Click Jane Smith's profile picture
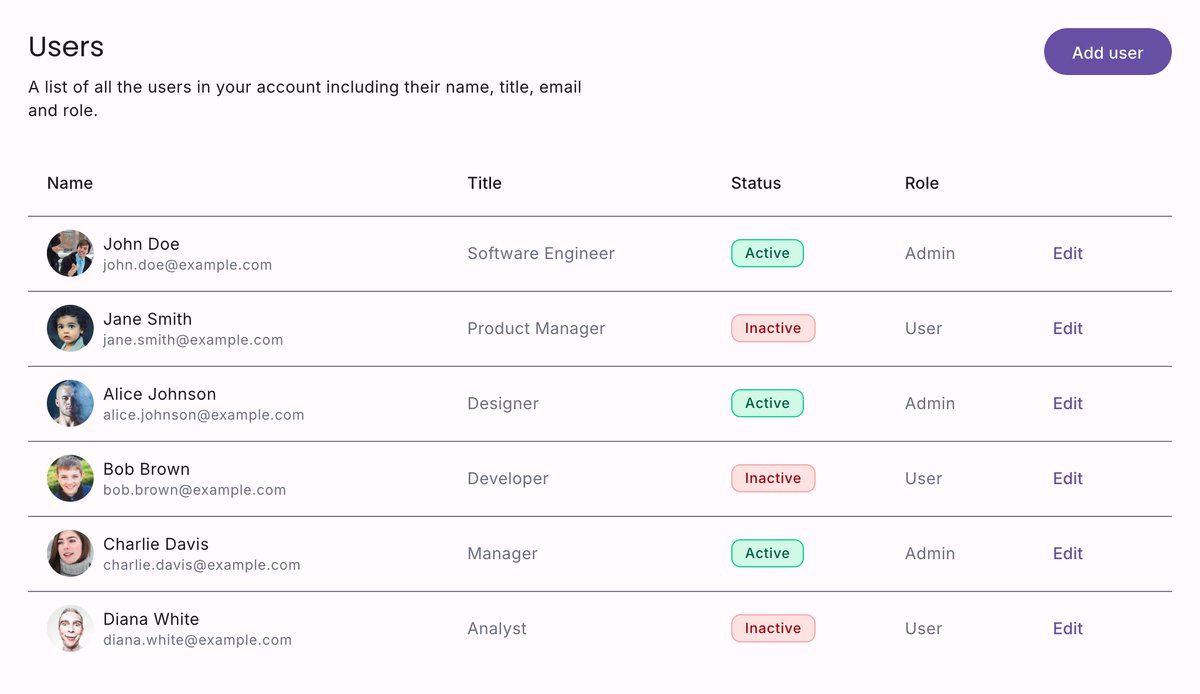Viewport: 1200px width, 694px height. click(x=70, y=329)
